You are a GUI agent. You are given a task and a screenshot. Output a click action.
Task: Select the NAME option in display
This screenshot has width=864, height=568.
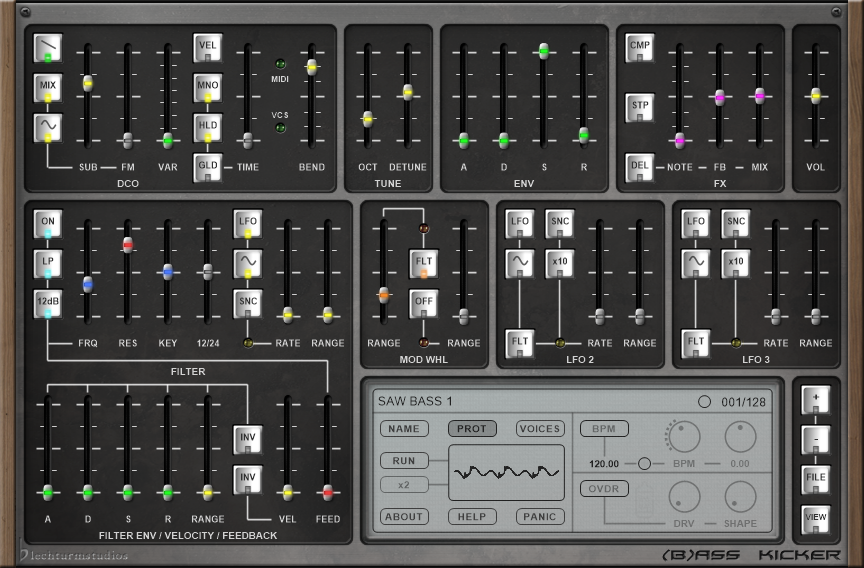(x=404, y=429)
